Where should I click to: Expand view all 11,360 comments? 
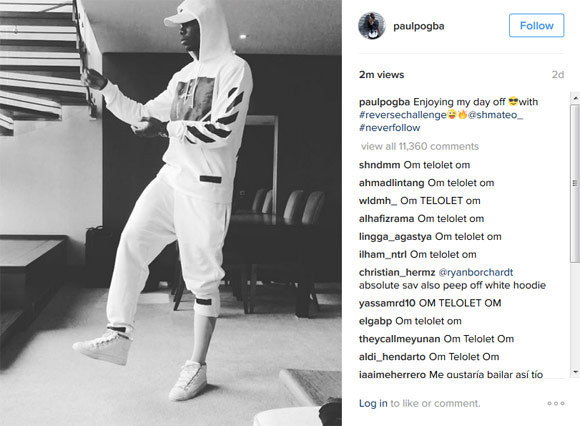420,146
